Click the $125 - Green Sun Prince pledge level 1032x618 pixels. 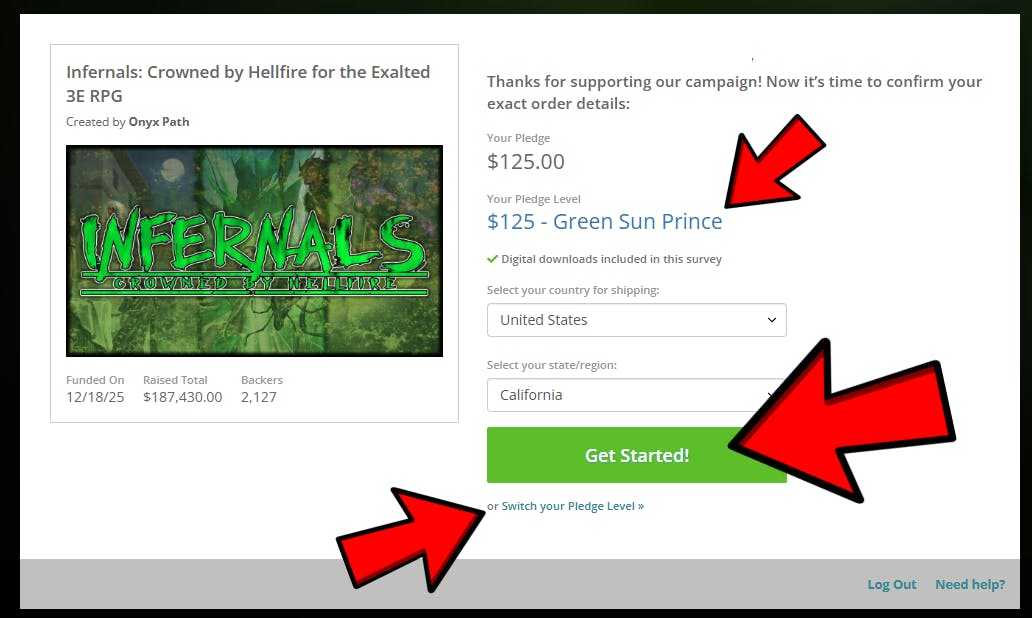click(x=604, y=222)
